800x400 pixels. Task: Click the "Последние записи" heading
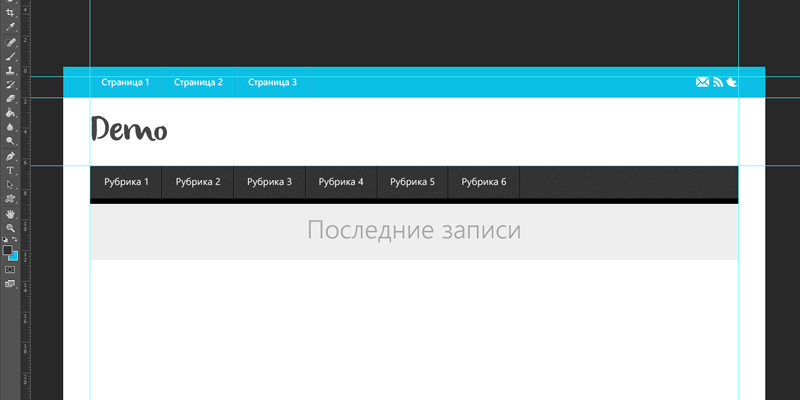tap(414, 230)
